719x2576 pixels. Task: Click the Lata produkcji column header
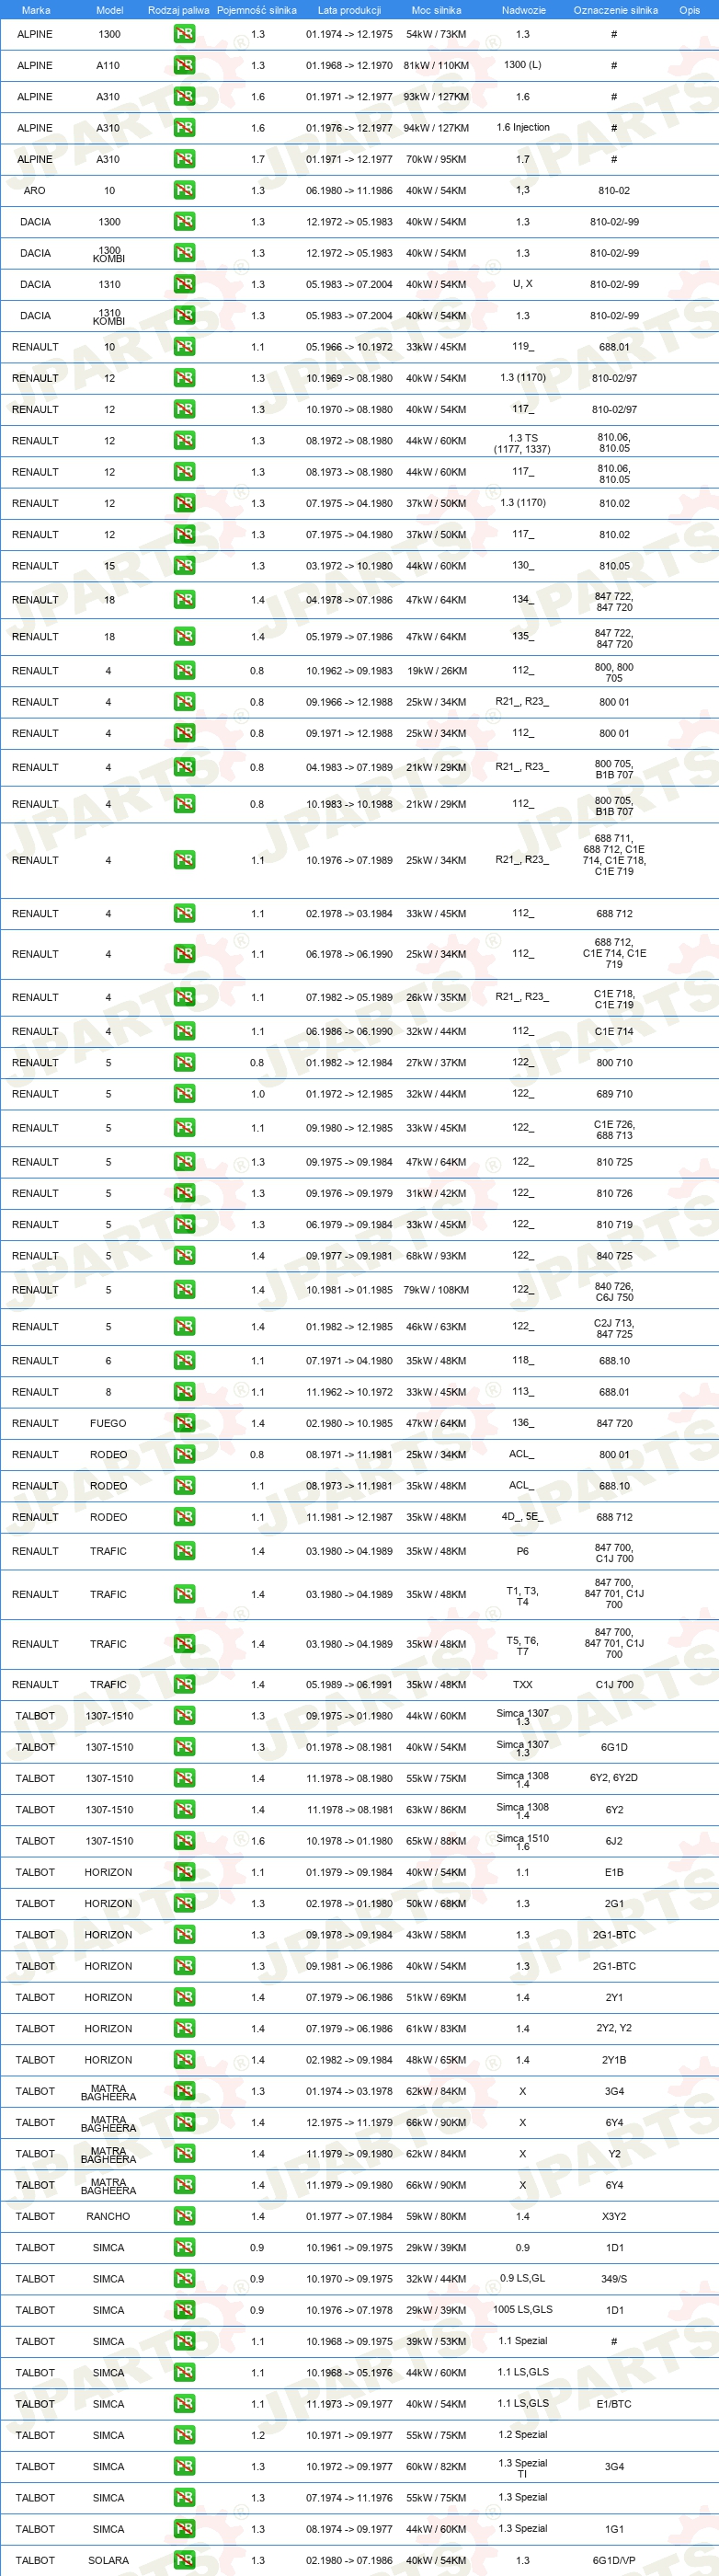point(349,10)
